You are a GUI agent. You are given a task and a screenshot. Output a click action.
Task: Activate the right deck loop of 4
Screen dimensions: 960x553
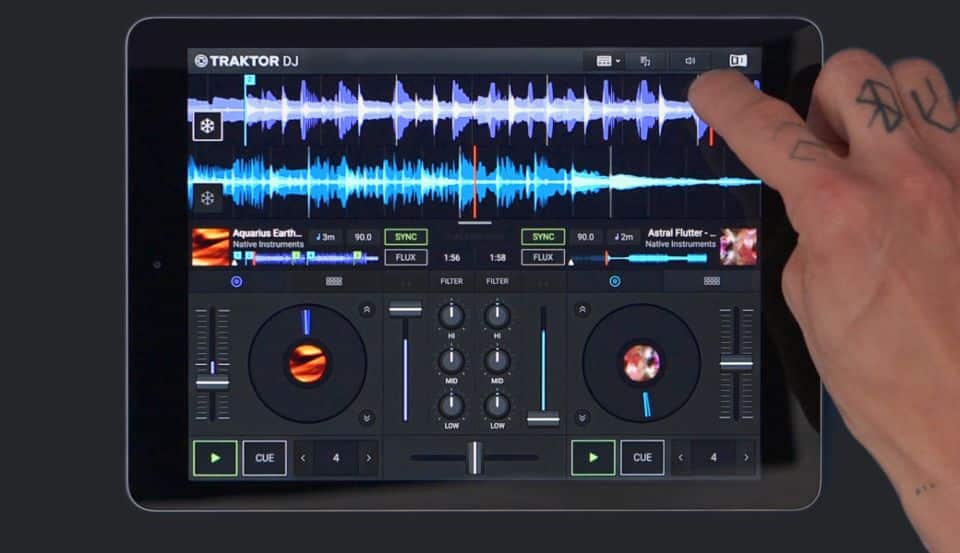click(x=713, y=457)
